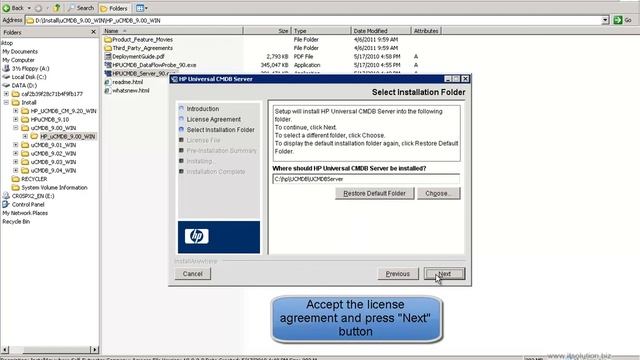Expand the HPuCMDB_9.10 folder
The width and height of the screenshot is (640, 360).
click(x=16, y=120)
